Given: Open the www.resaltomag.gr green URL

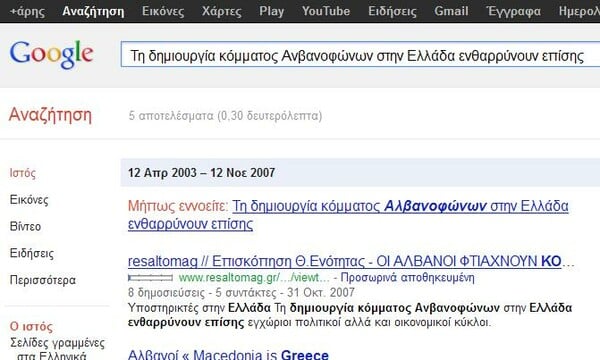Looking at the screenshot, I should click(x=254, y=277).
